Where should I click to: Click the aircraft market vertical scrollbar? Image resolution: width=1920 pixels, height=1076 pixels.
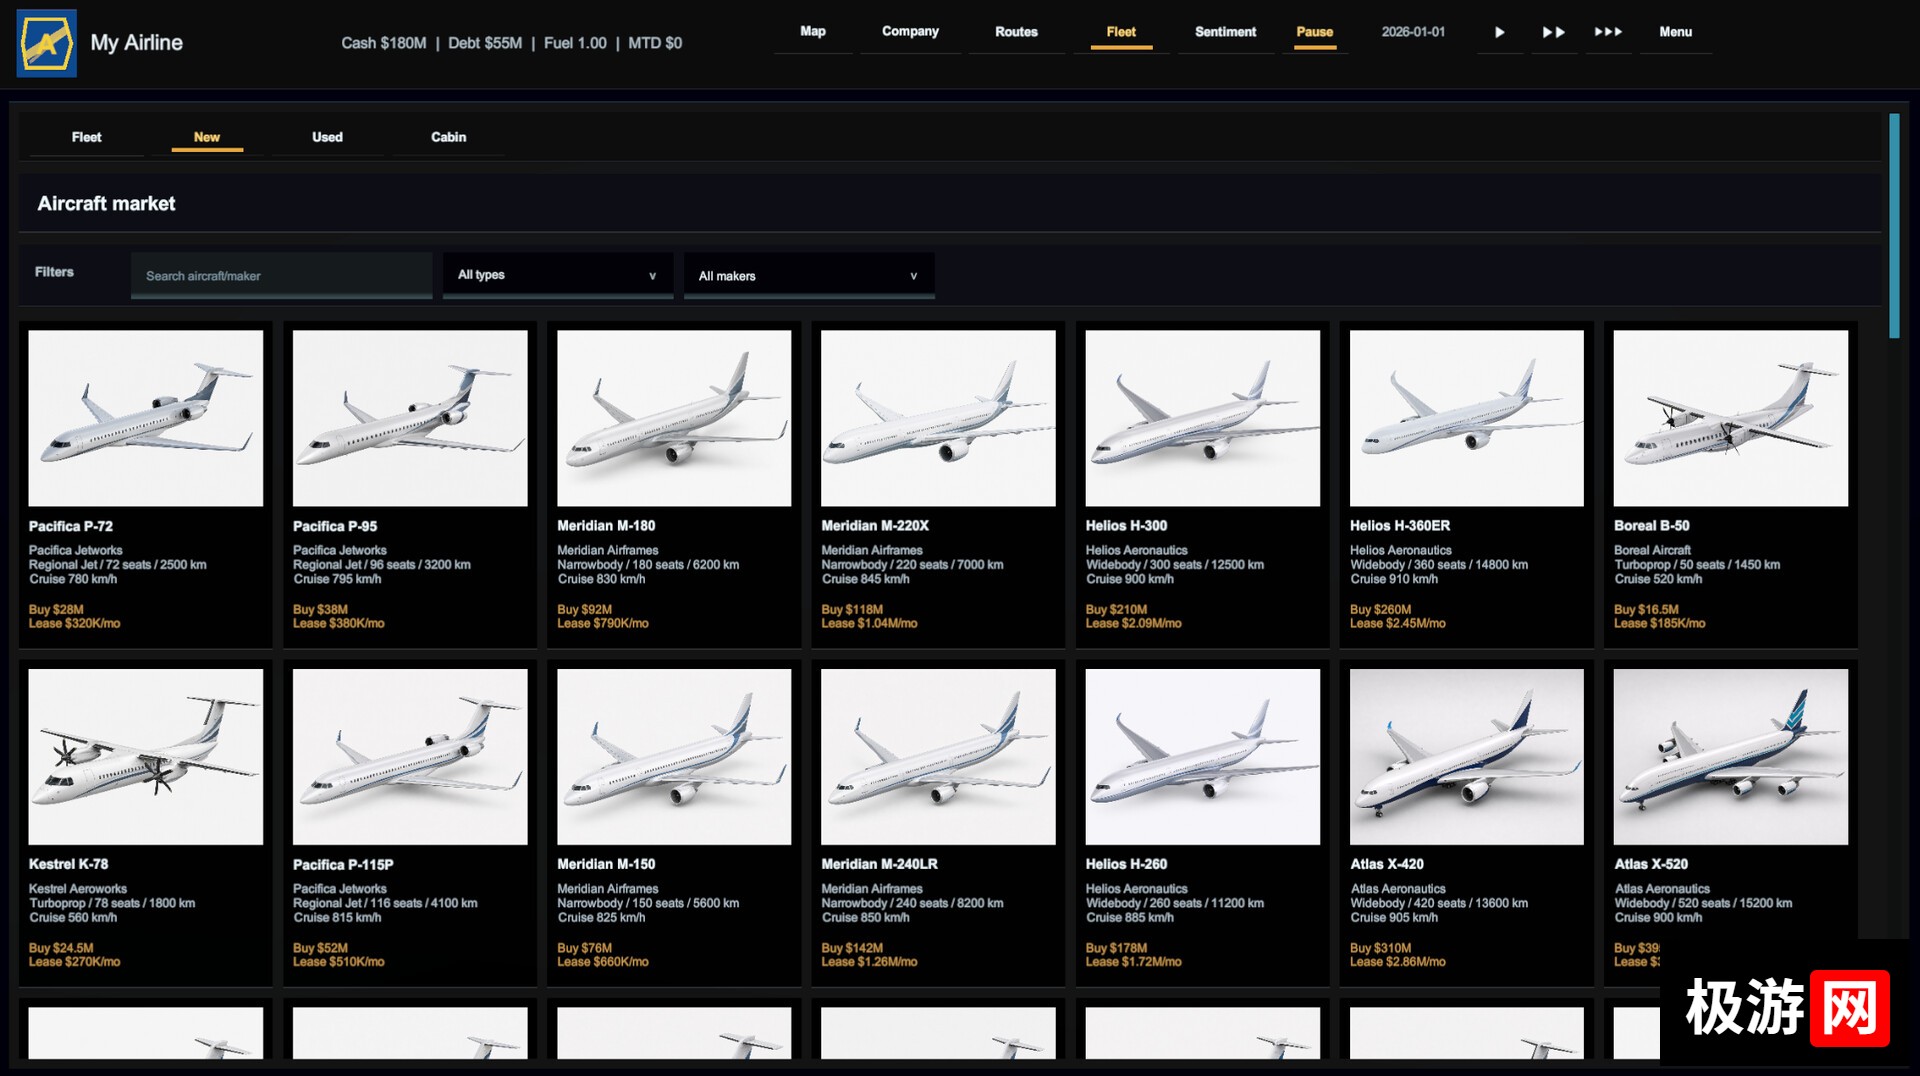[x=1894, y=226]
